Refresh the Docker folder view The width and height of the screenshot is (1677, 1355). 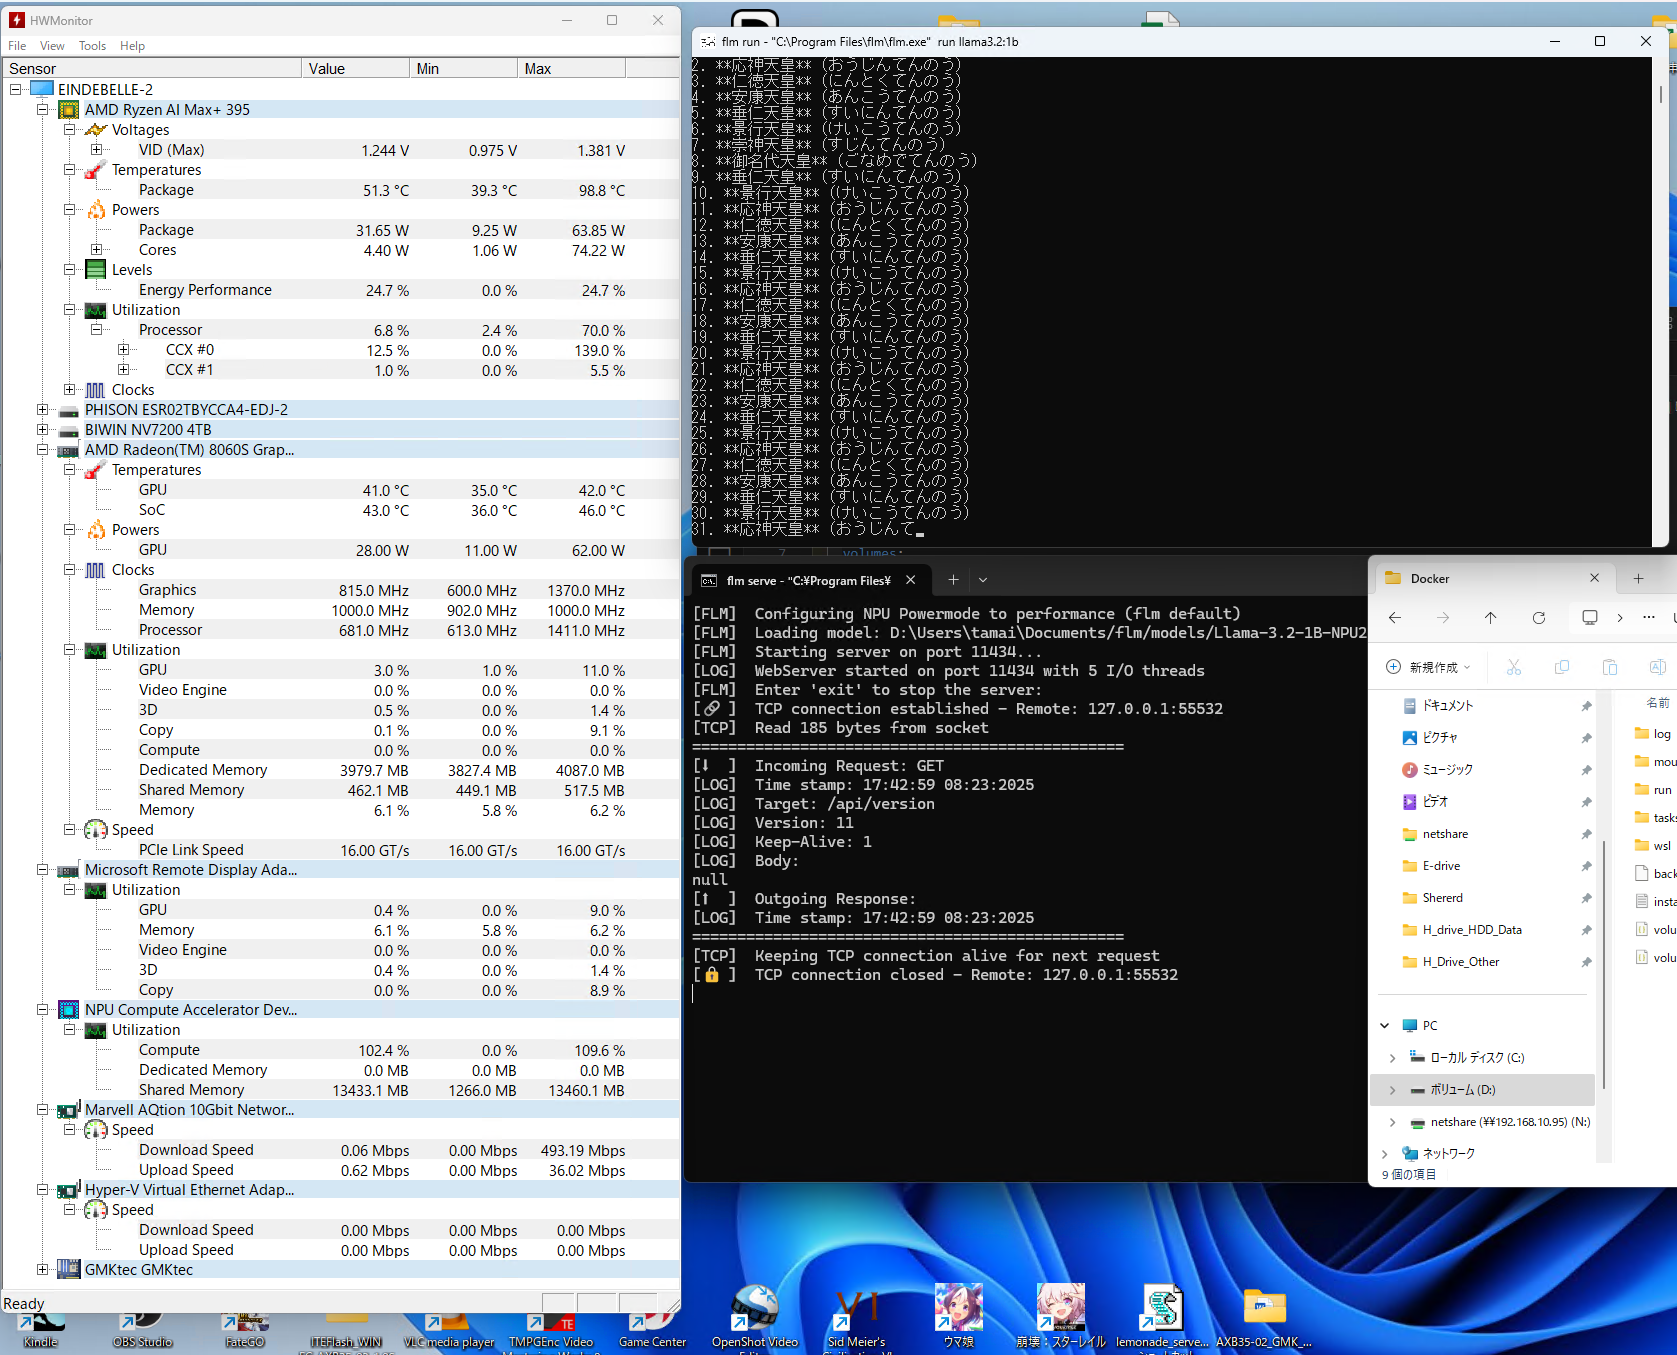click(x=1539, y=618)
